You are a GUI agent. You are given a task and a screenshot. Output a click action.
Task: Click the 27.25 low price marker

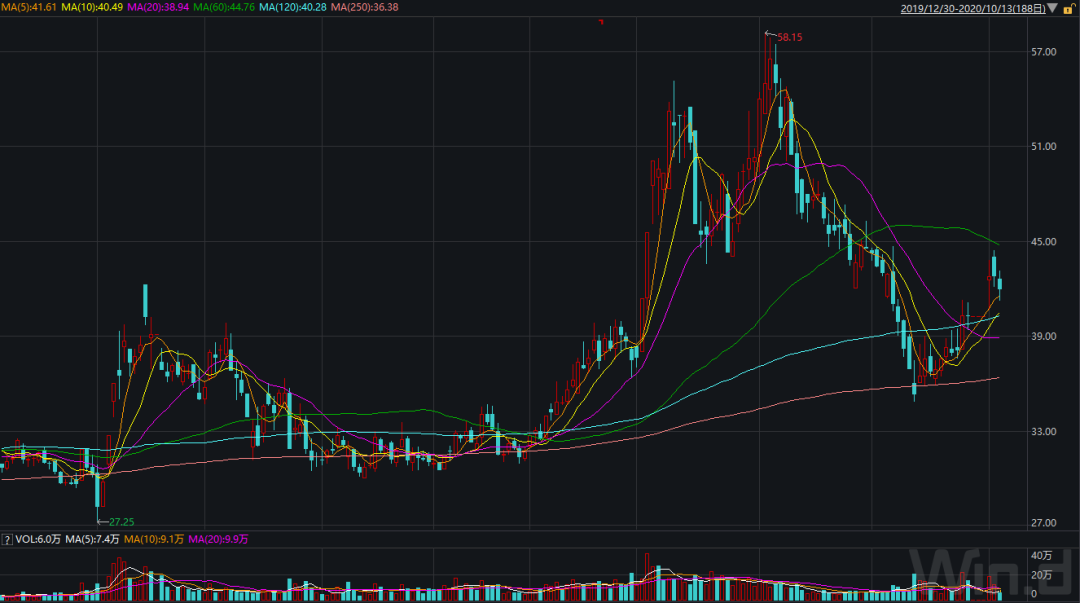pyautogui.click(x=121, y=522)
